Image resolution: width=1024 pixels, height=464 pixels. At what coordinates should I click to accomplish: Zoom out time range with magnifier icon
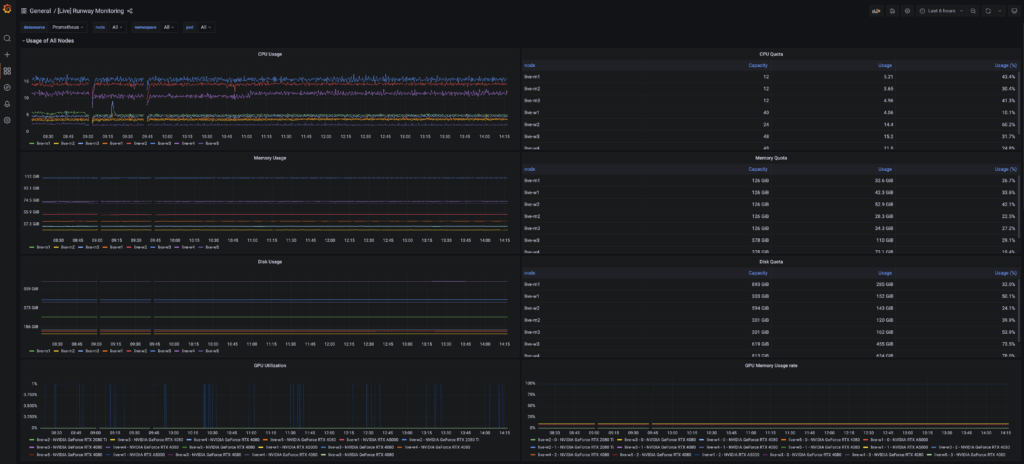pyautogui.click(x=974, y=10)
